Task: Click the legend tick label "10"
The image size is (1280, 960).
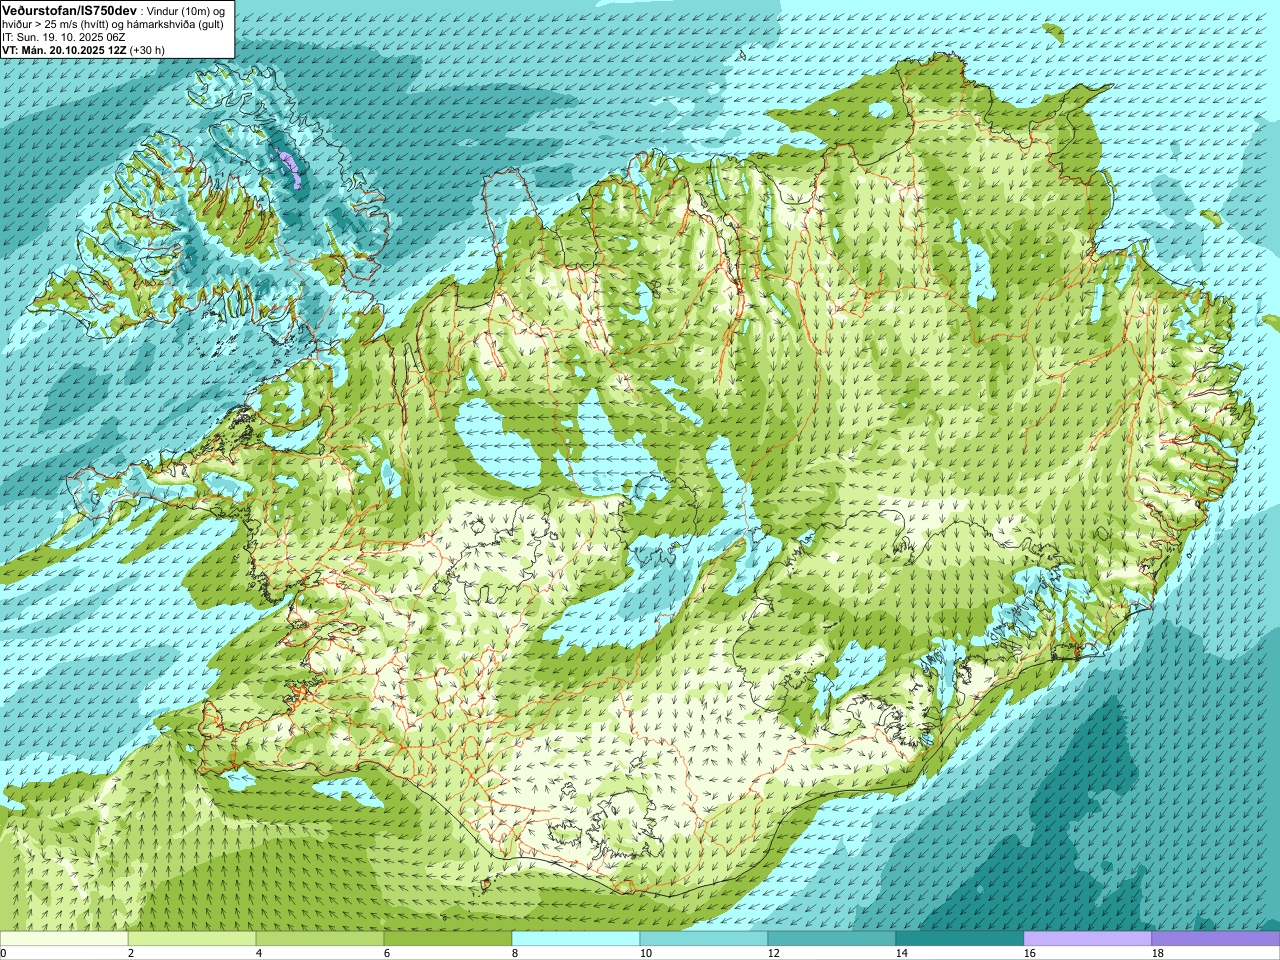Action: pyautogui.click(x=646, y=953)
